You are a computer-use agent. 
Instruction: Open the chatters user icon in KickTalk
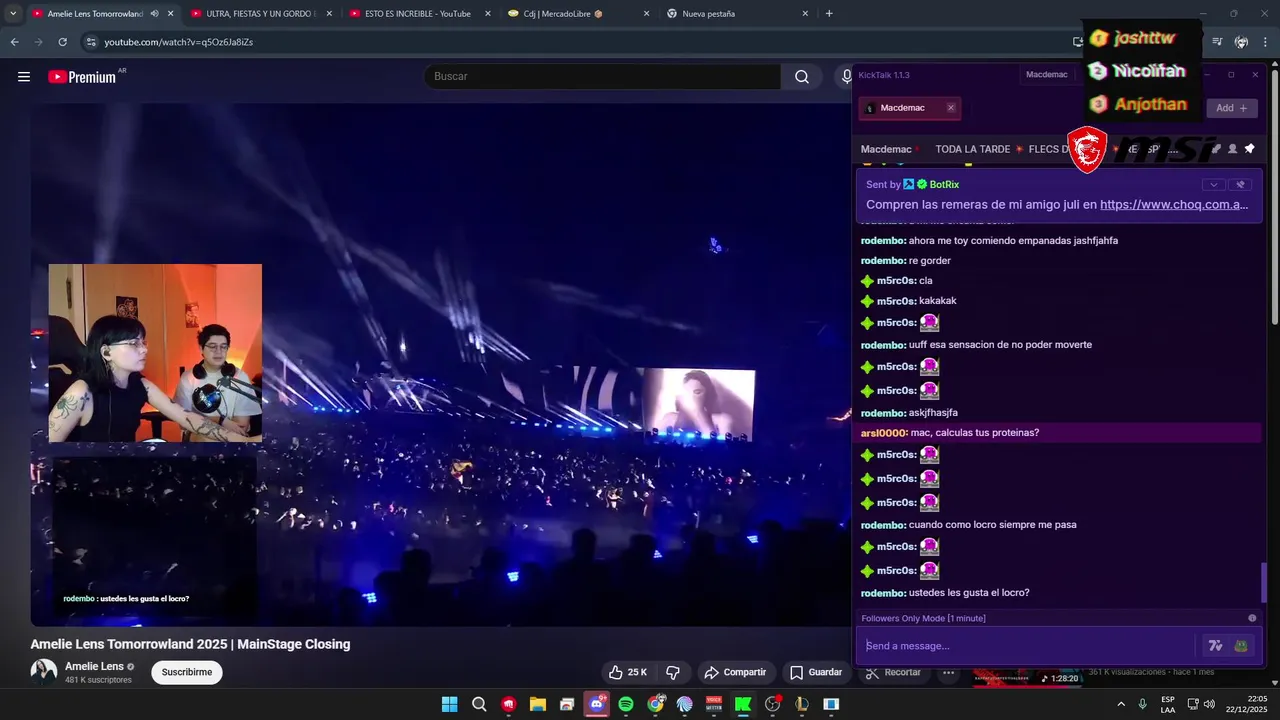point(1232,149)
